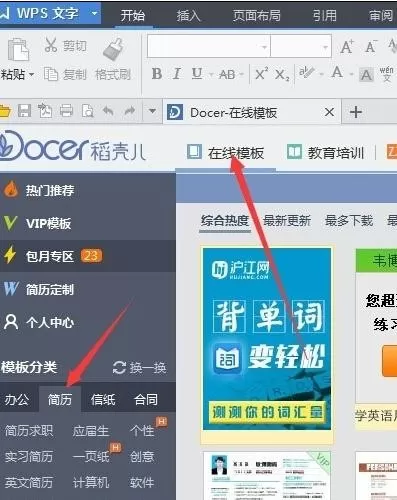Screen dimensions: 397x500
Task: Expand the highlight color dropdown arrow
Action: 321,74
